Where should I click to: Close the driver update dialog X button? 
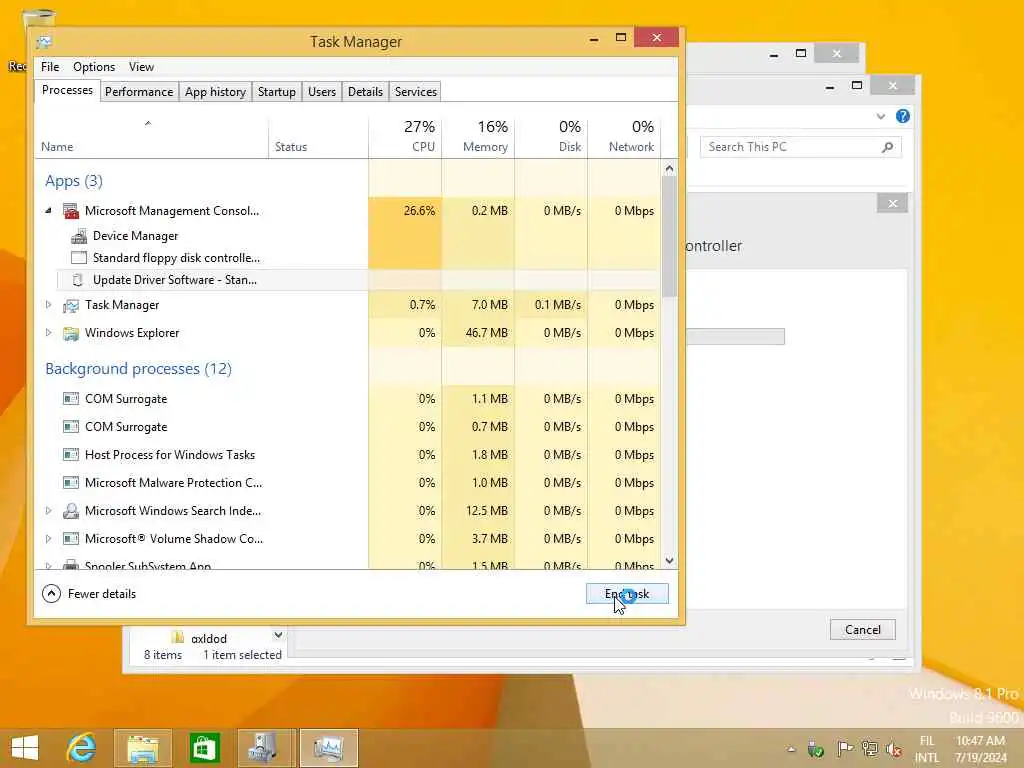pos(892,204)
